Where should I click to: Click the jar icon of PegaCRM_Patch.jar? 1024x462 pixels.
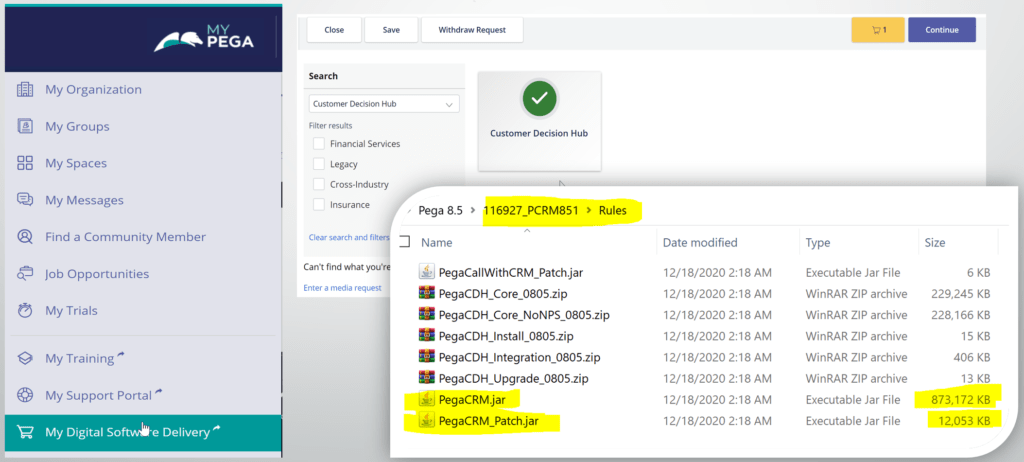click(x=426, y=420)
